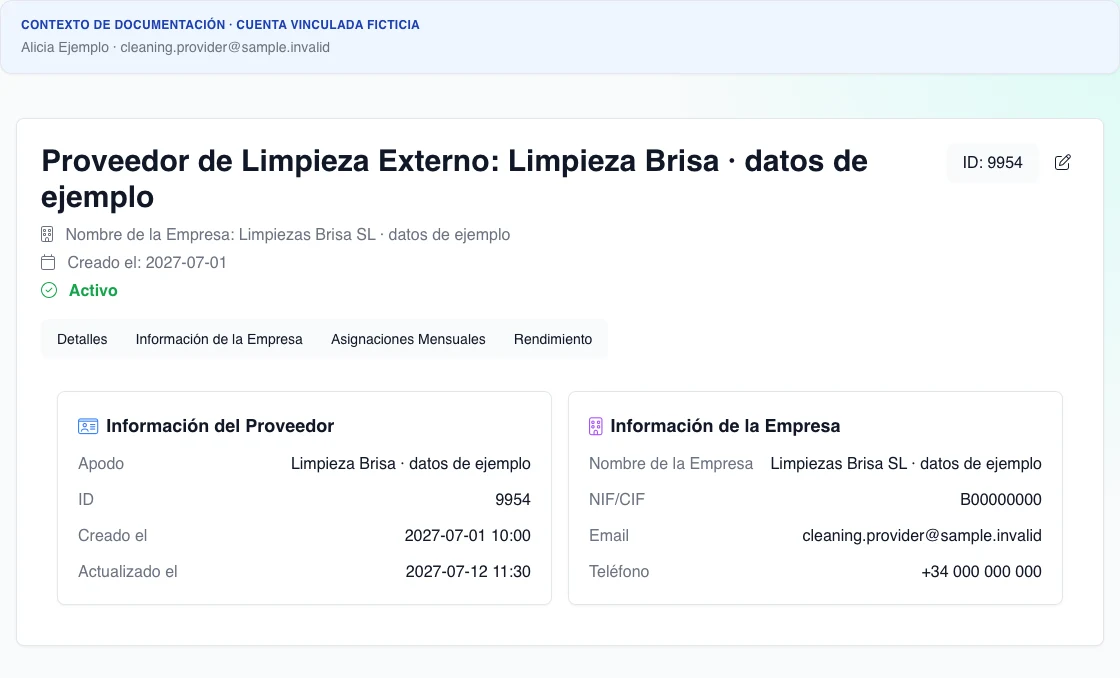Screen dimensions: 1120x678
Task: Click the Proveedor de Limpieza Externo page title
Action: pyautogui.click(x=454, y=179)
